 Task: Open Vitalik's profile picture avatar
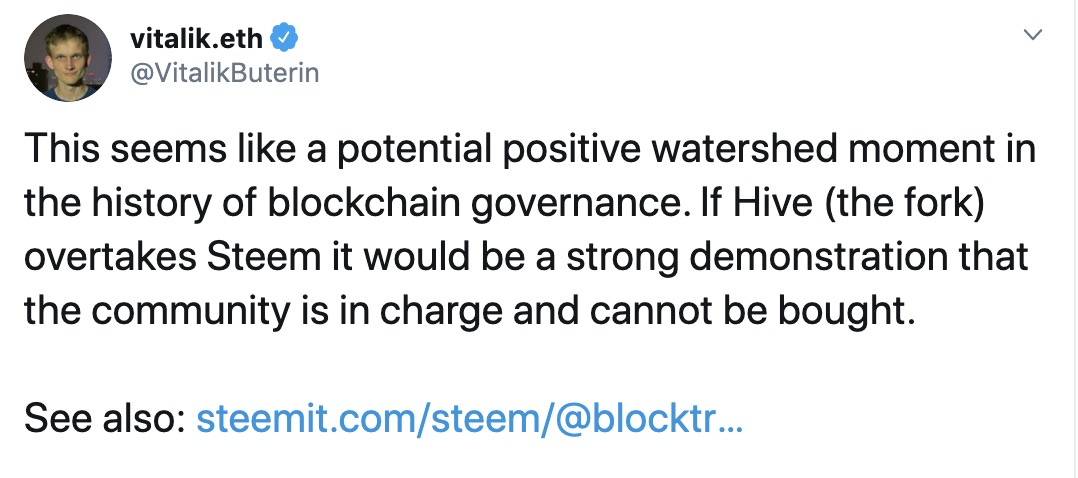67,58
